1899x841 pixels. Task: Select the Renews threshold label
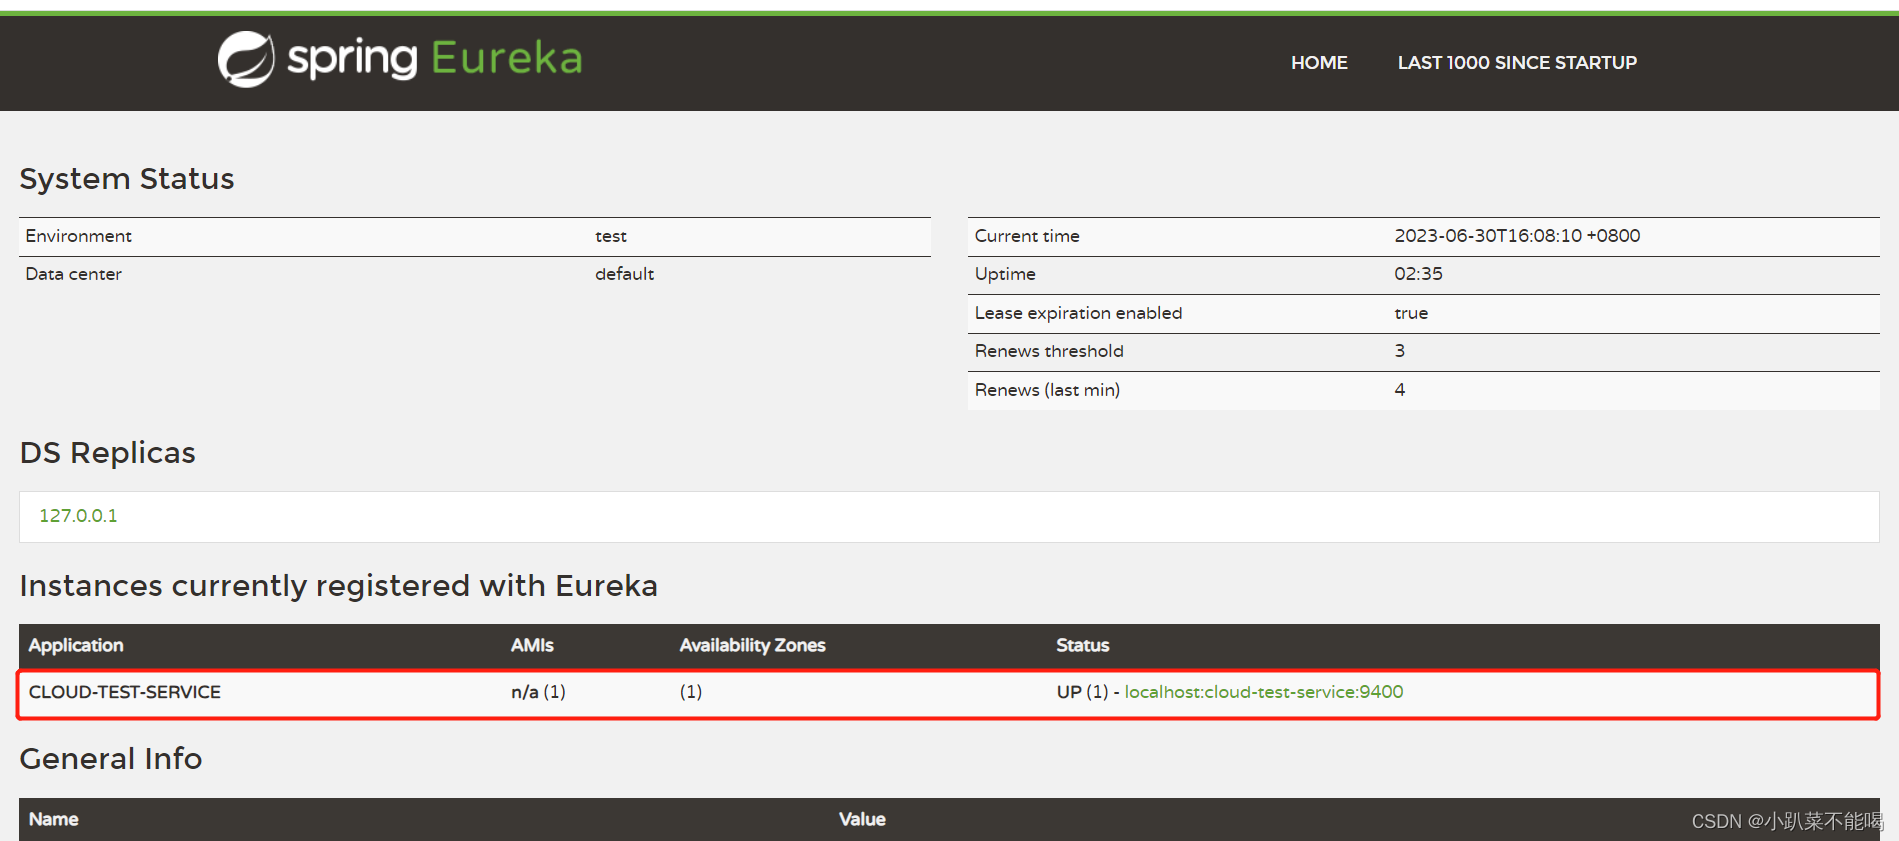tap(1049, 351)
